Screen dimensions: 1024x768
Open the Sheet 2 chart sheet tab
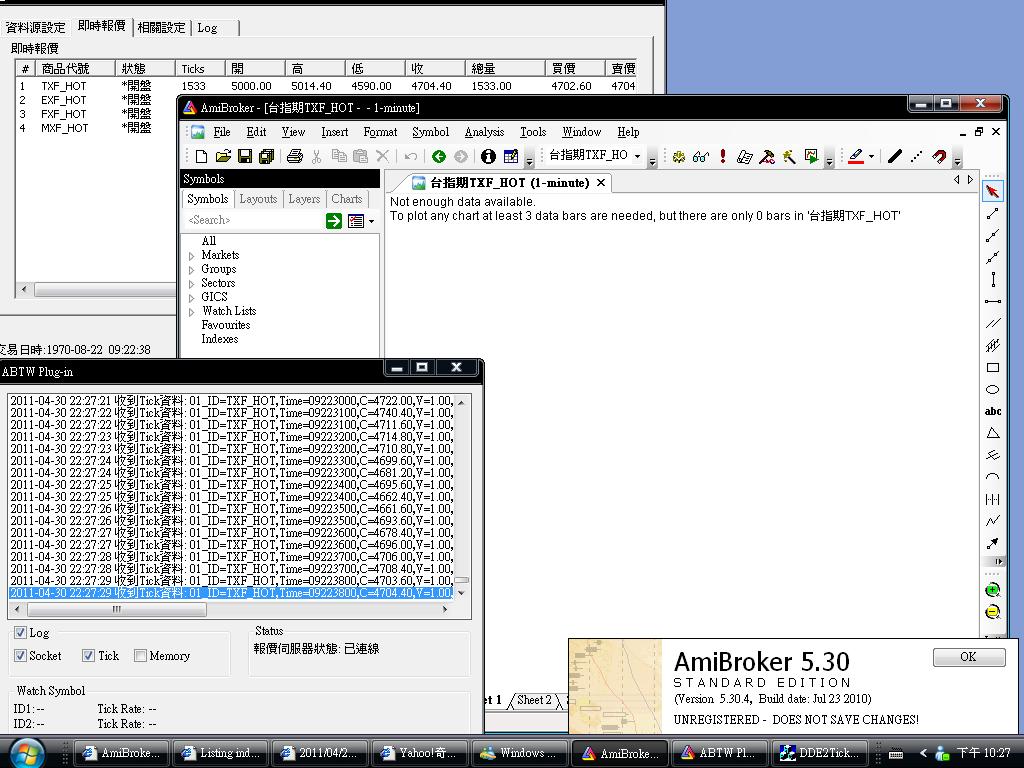pyautogui.click(x=534, y=701)
